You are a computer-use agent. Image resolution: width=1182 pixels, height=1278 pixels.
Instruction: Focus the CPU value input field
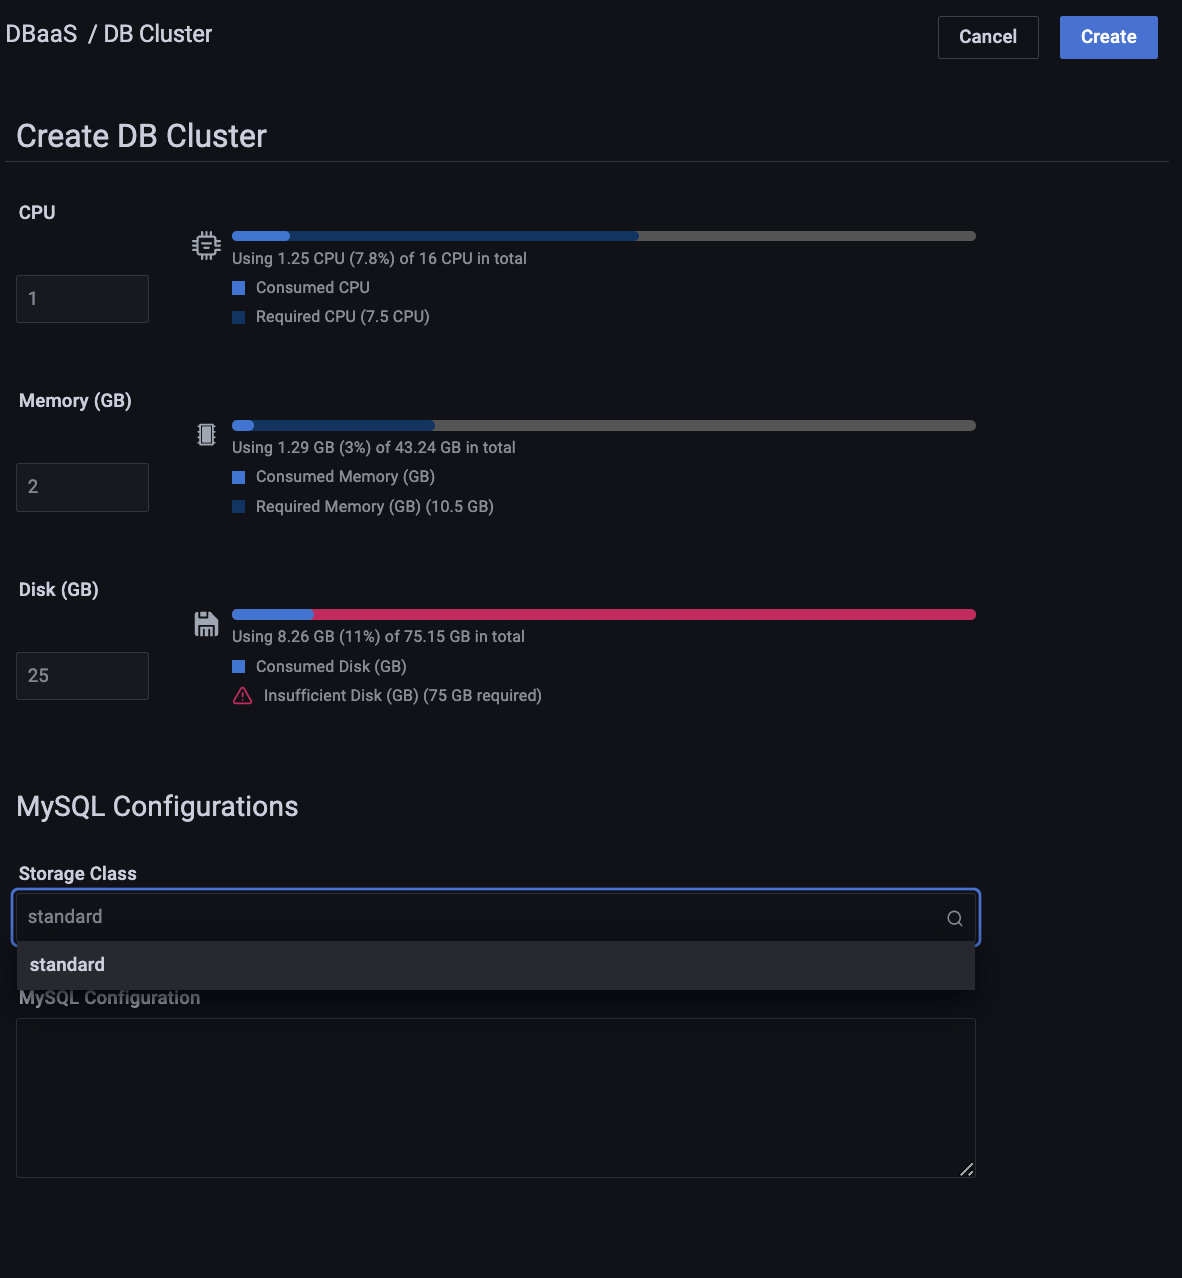coord(82,299)
